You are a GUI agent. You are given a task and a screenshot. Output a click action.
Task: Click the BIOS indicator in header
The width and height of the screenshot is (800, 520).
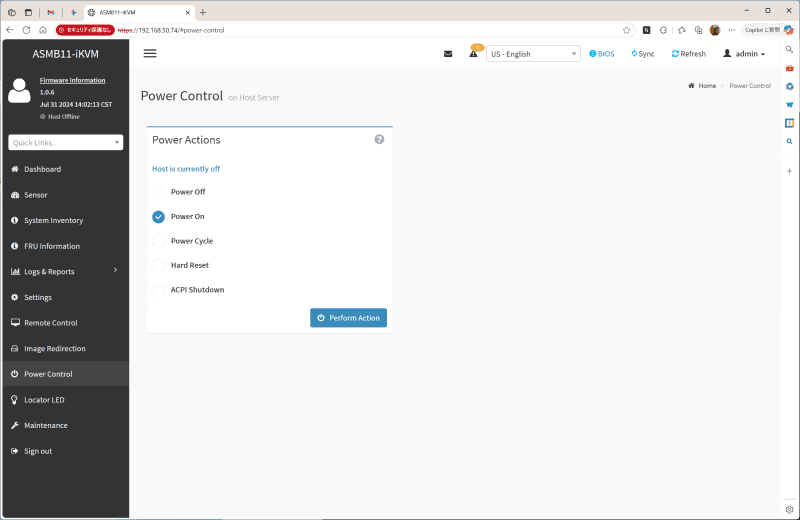(x=602, y=54)
